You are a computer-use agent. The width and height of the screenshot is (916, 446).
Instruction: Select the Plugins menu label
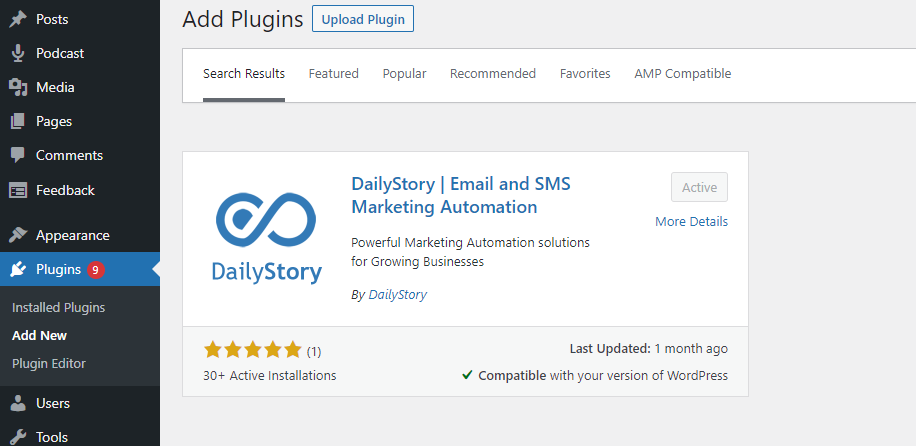(58, 269)
